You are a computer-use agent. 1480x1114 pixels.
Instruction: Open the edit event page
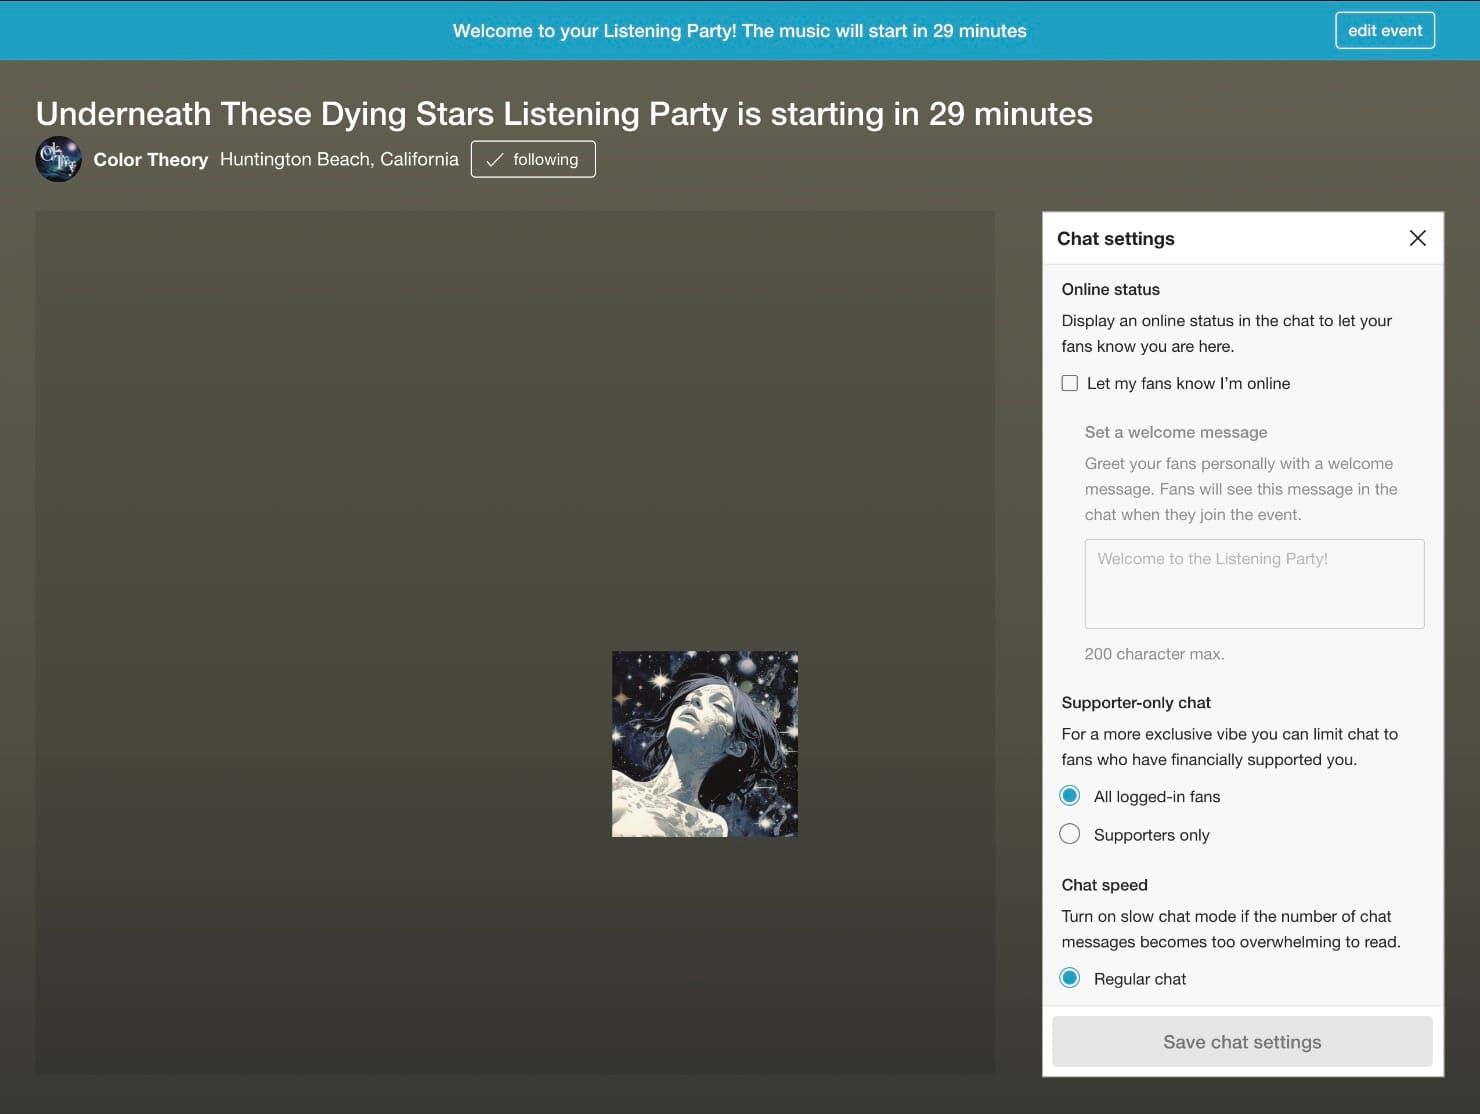click(x=1384, y=30)
